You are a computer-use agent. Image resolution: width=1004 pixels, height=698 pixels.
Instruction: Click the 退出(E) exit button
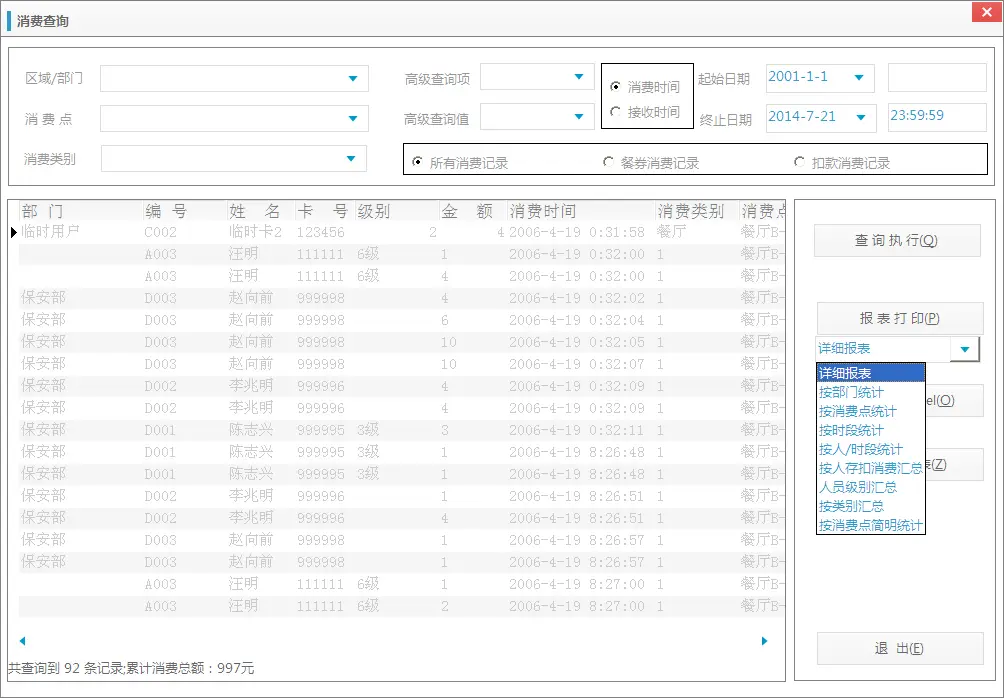coord(896,648)
